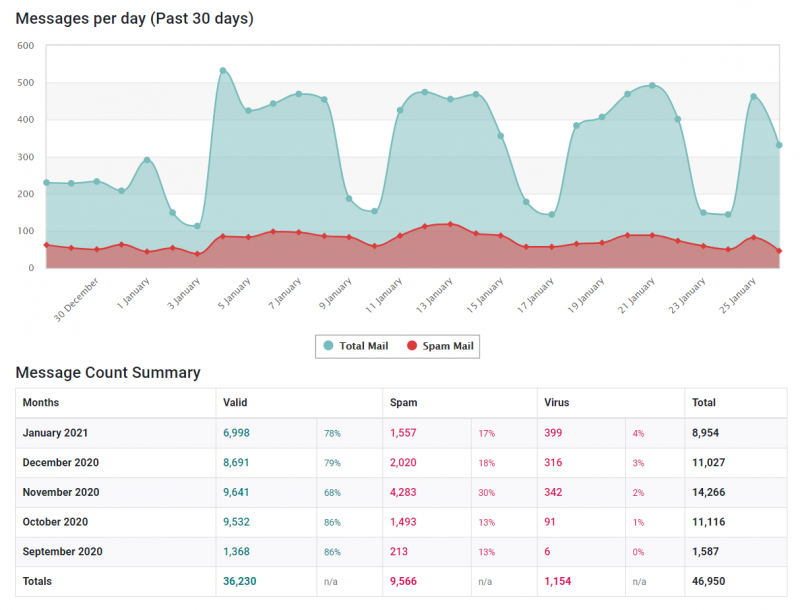This screenshot has width=800, height=610.
Task: Click the Virus column header
Action: pos(557,403)
